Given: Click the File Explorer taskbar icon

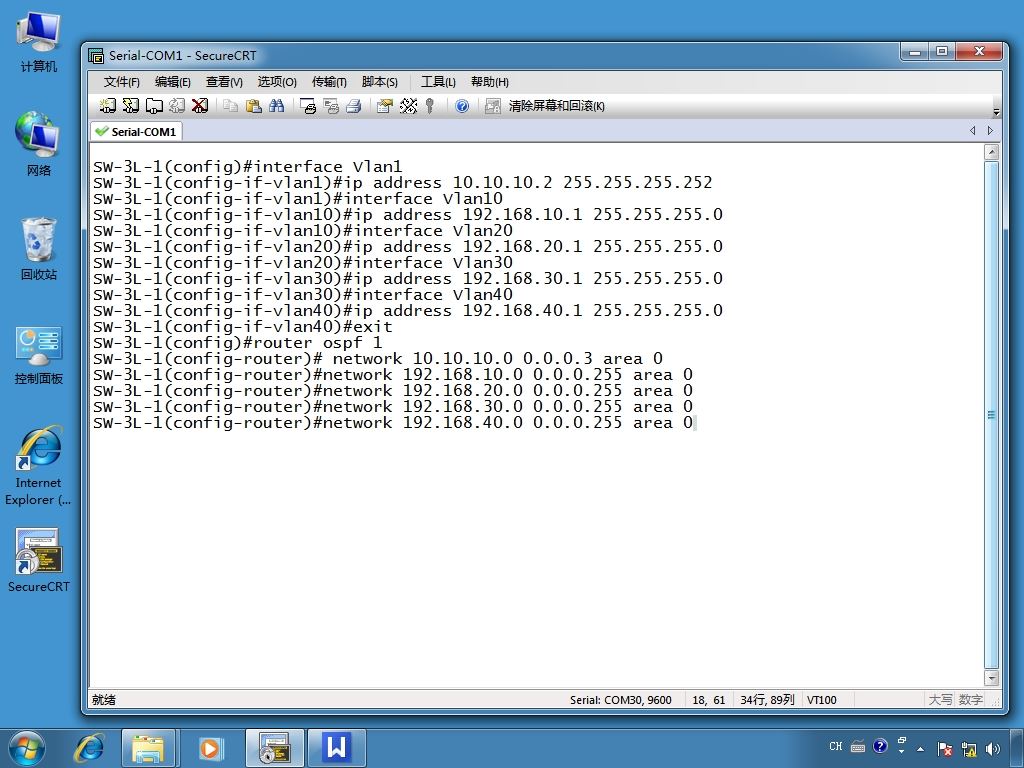Looking at the screenshot, I should (x=148, y=748).
